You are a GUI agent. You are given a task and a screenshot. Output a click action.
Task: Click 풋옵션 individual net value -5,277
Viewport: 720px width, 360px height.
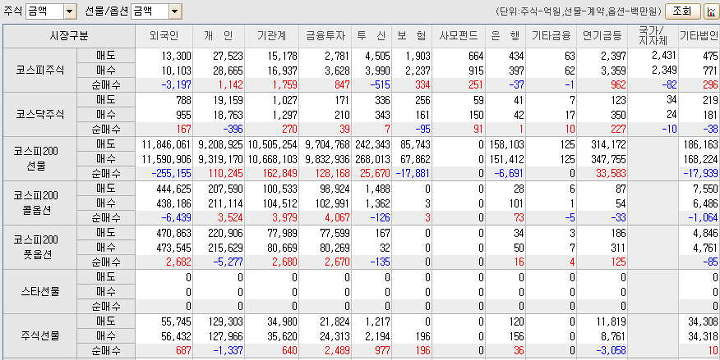point(228,261)
